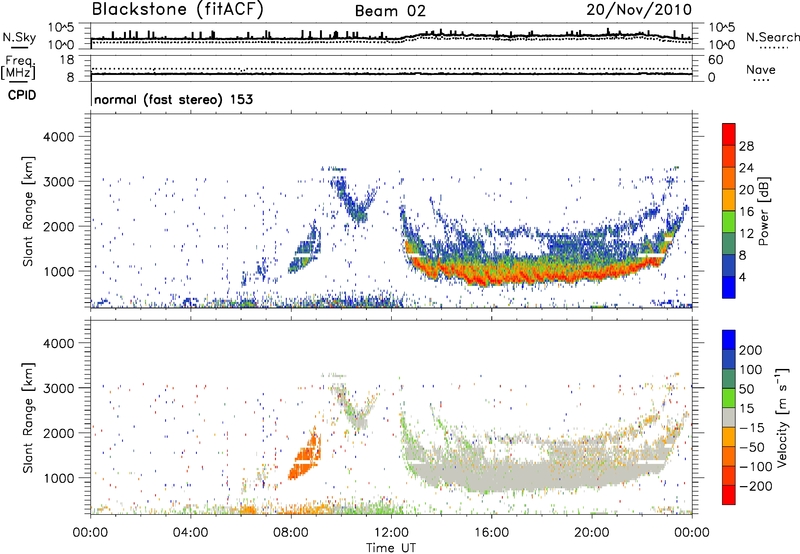Click the '−100' velocity color bar label
This screenshot has height=554, width=800.
[x=756, y=467]
